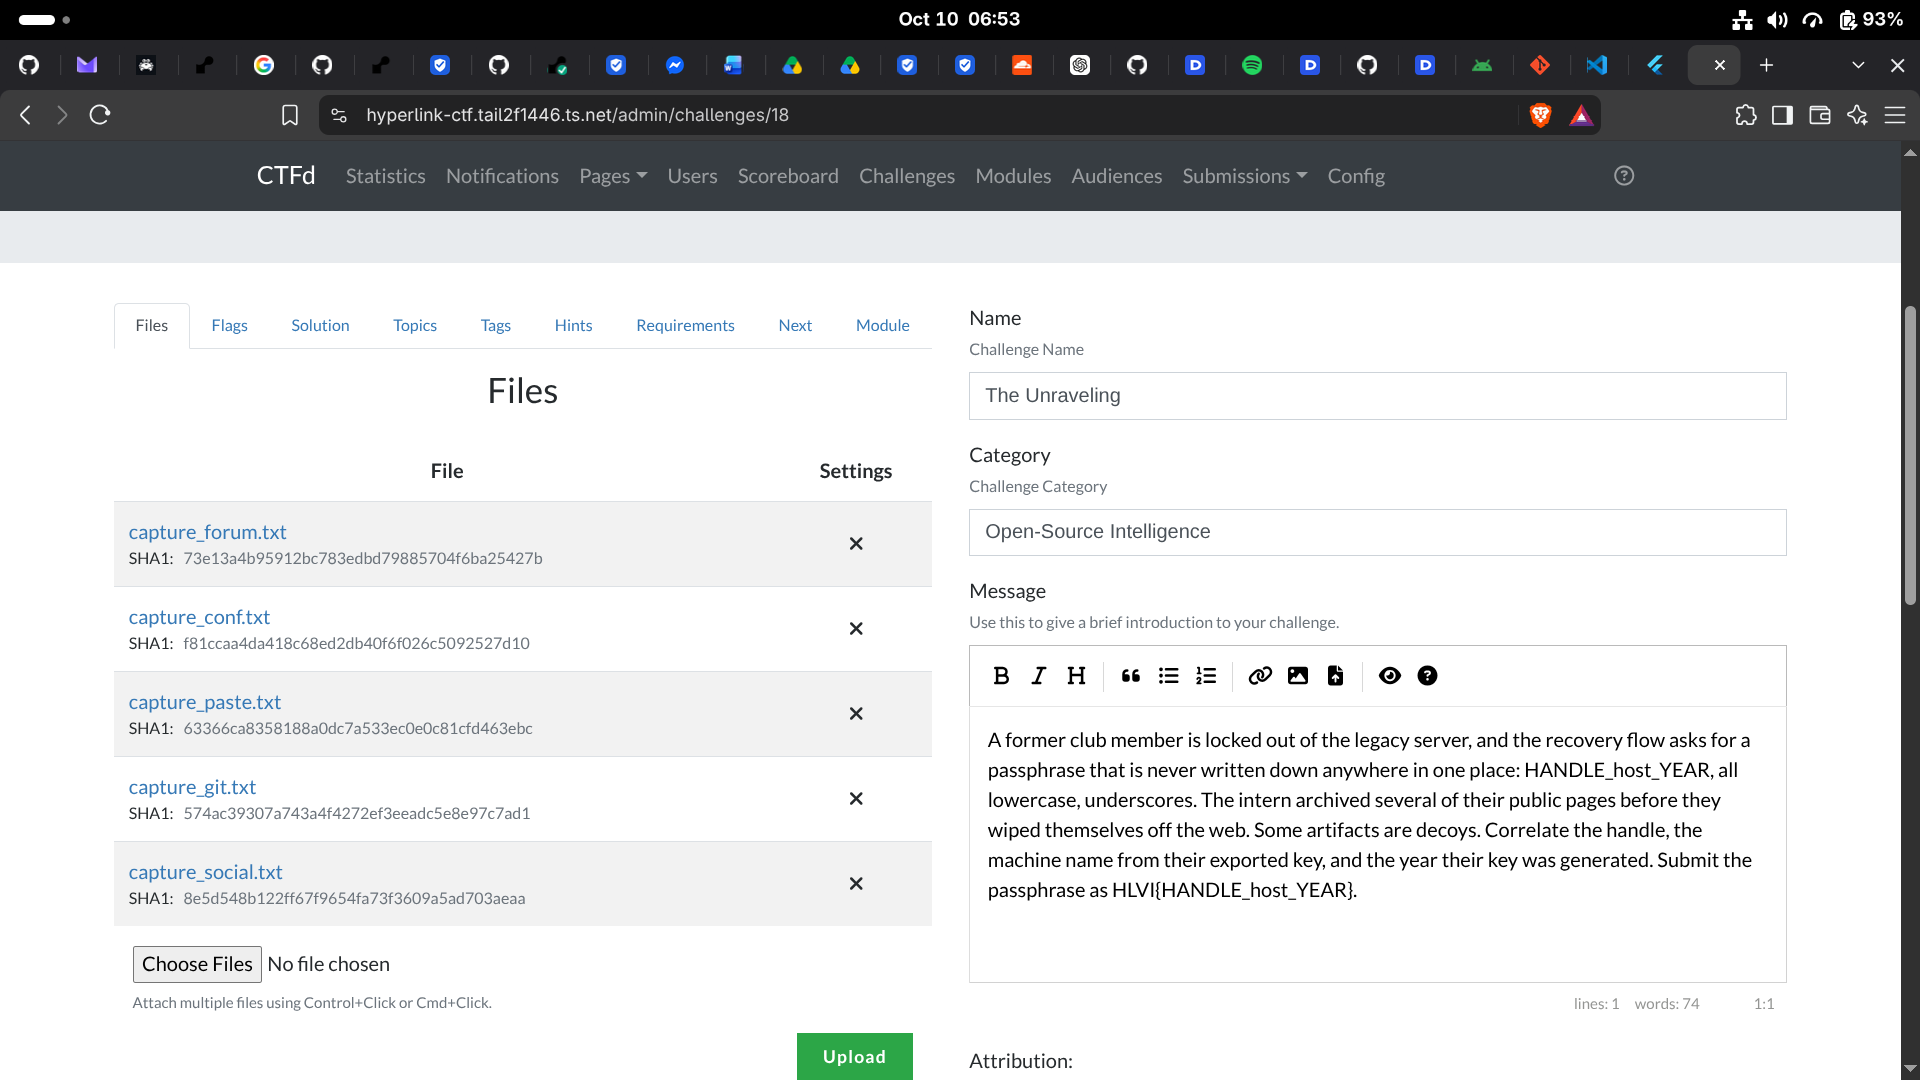This screenshot has width=1920, height=1080.
Task: Select the Module tab
Action: (882, 326)
